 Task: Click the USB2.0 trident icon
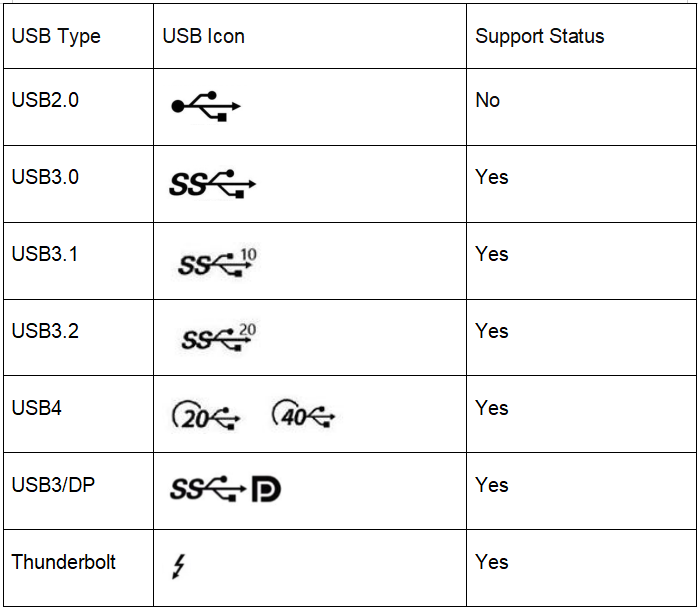(206, 106)
